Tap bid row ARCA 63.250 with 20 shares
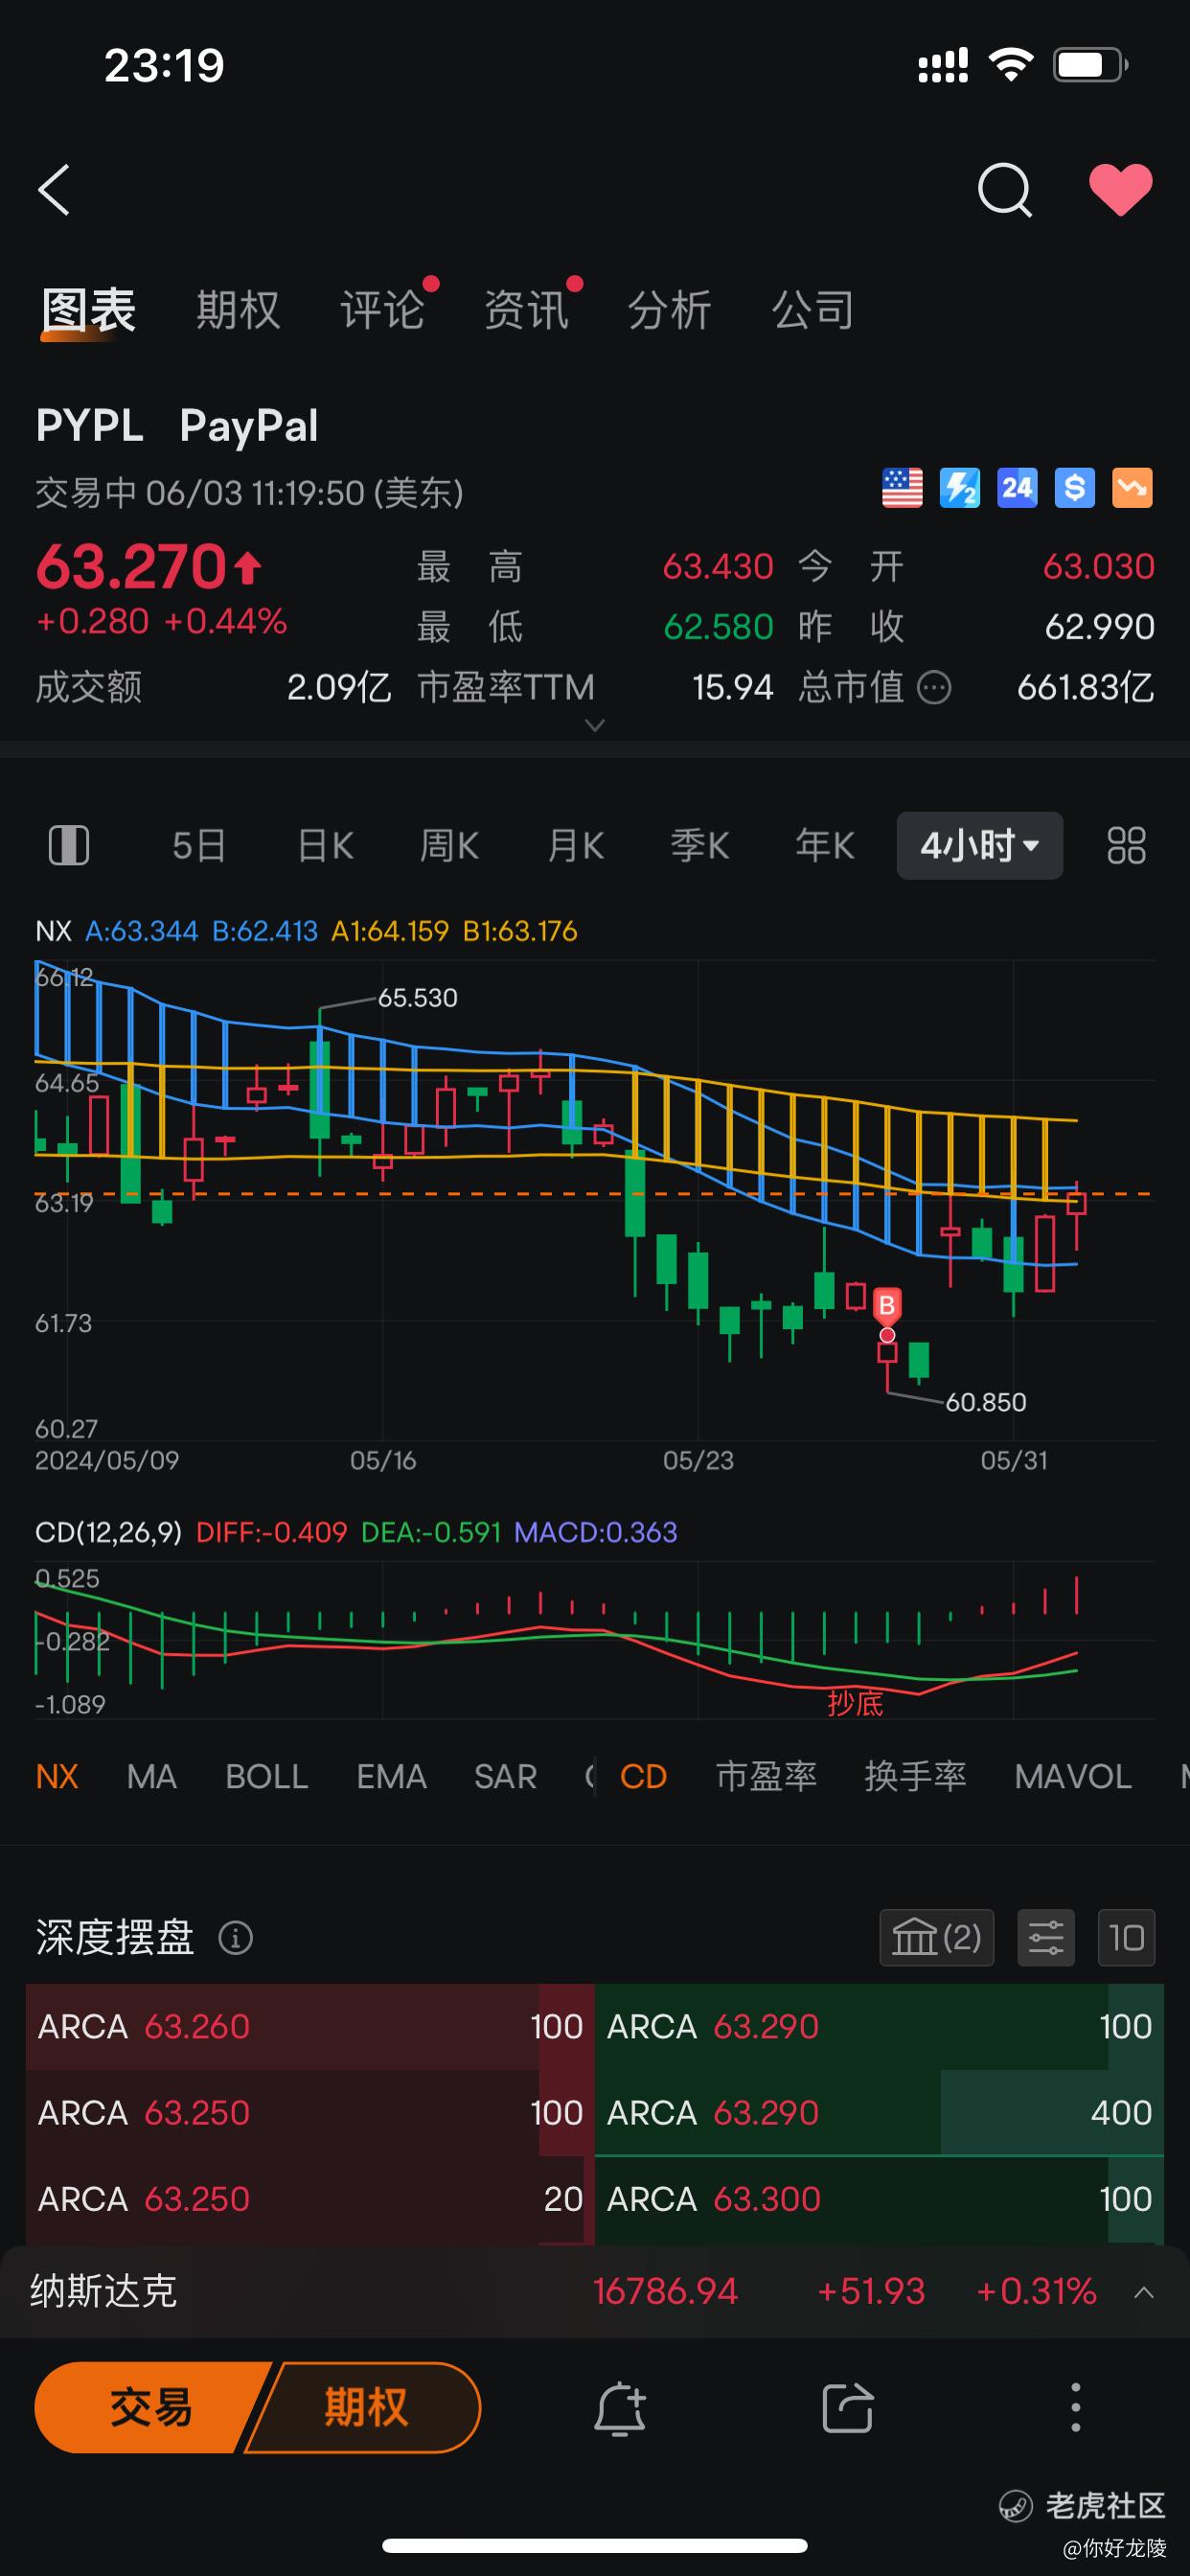The image size is (1190, 2576). 310,2199
